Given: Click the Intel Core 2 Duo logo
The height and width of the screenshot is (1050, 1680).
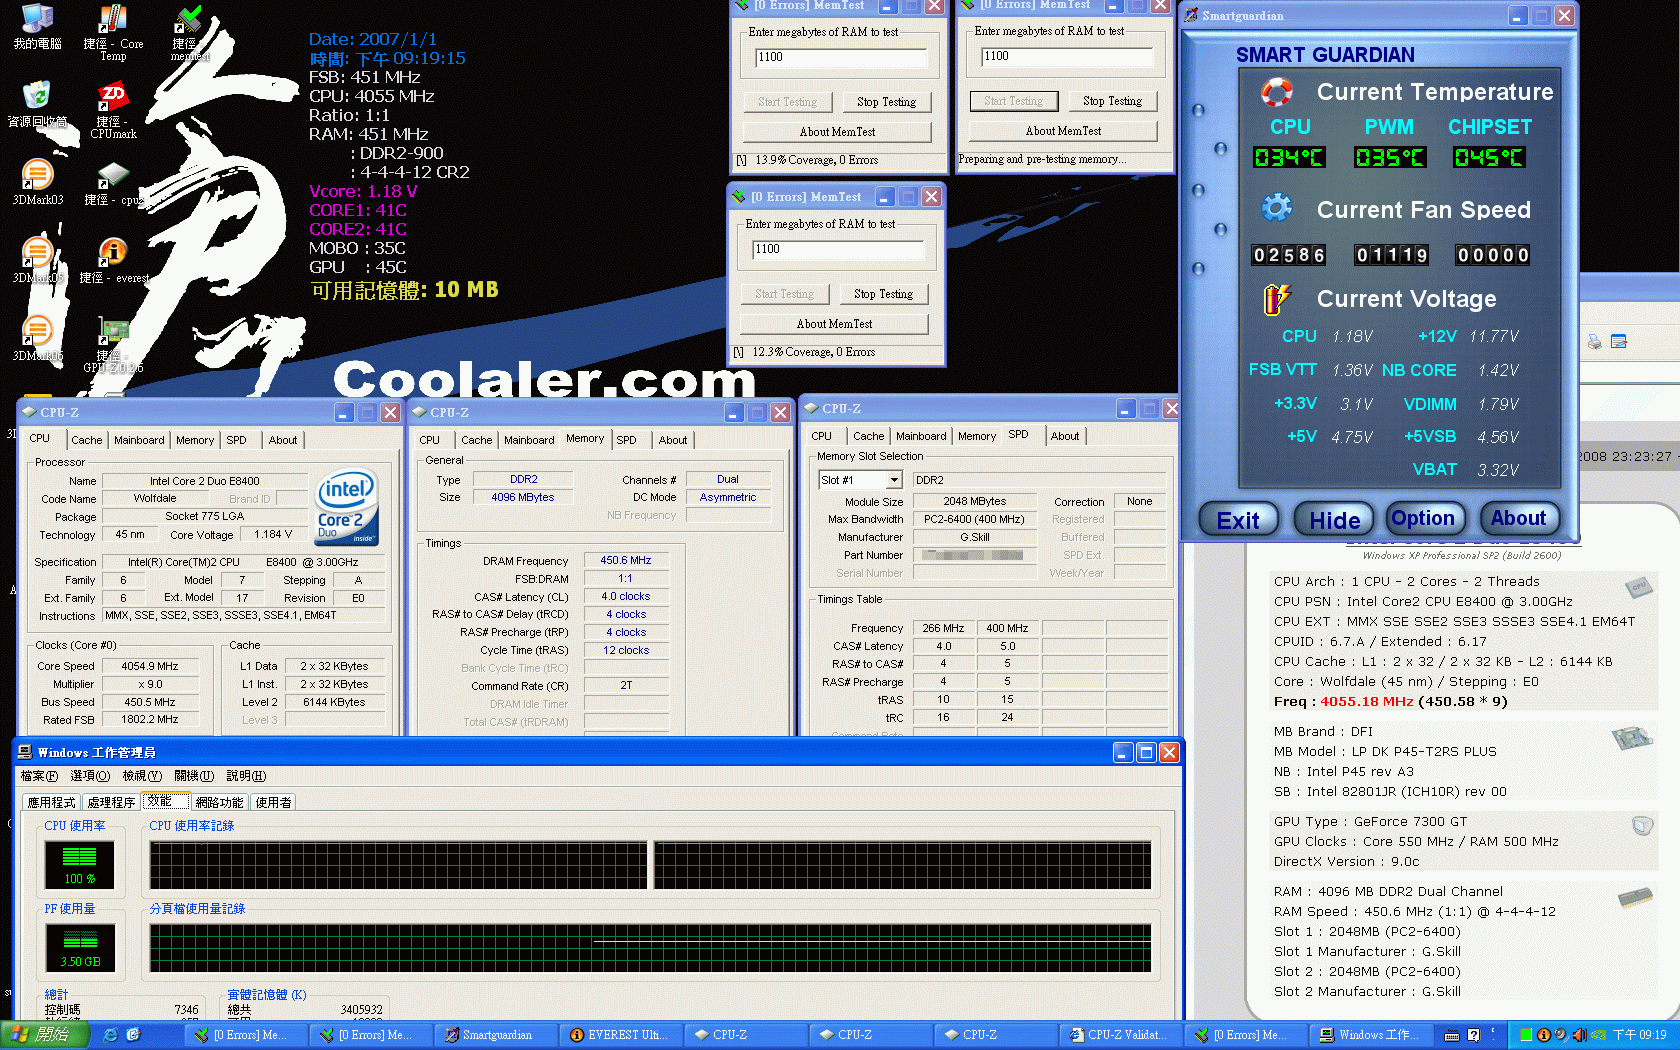Looking at the screenshot, I should [347, 508].
